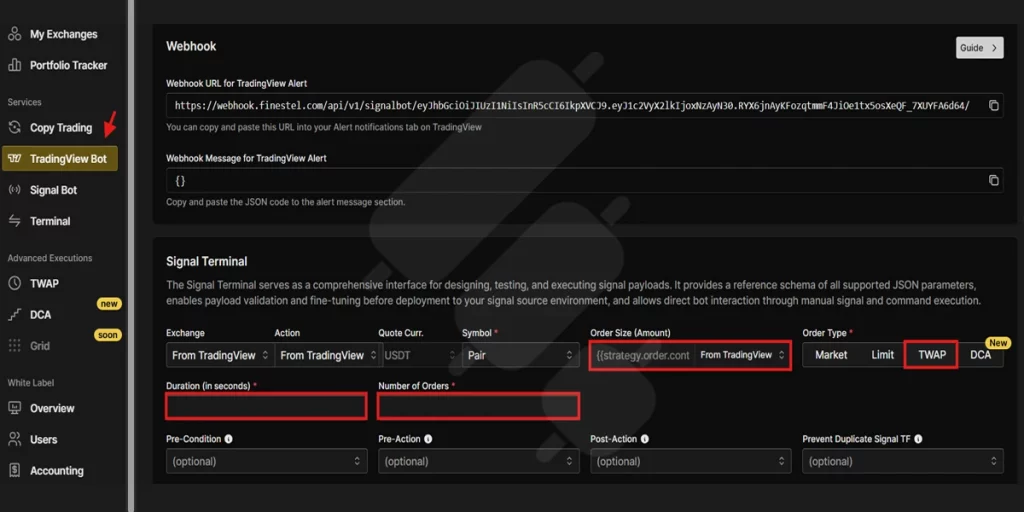This screenshot has width=1024, height=512.
Task: Open the Pre-Condition dropdown
Action: click(x=266, y=461)
